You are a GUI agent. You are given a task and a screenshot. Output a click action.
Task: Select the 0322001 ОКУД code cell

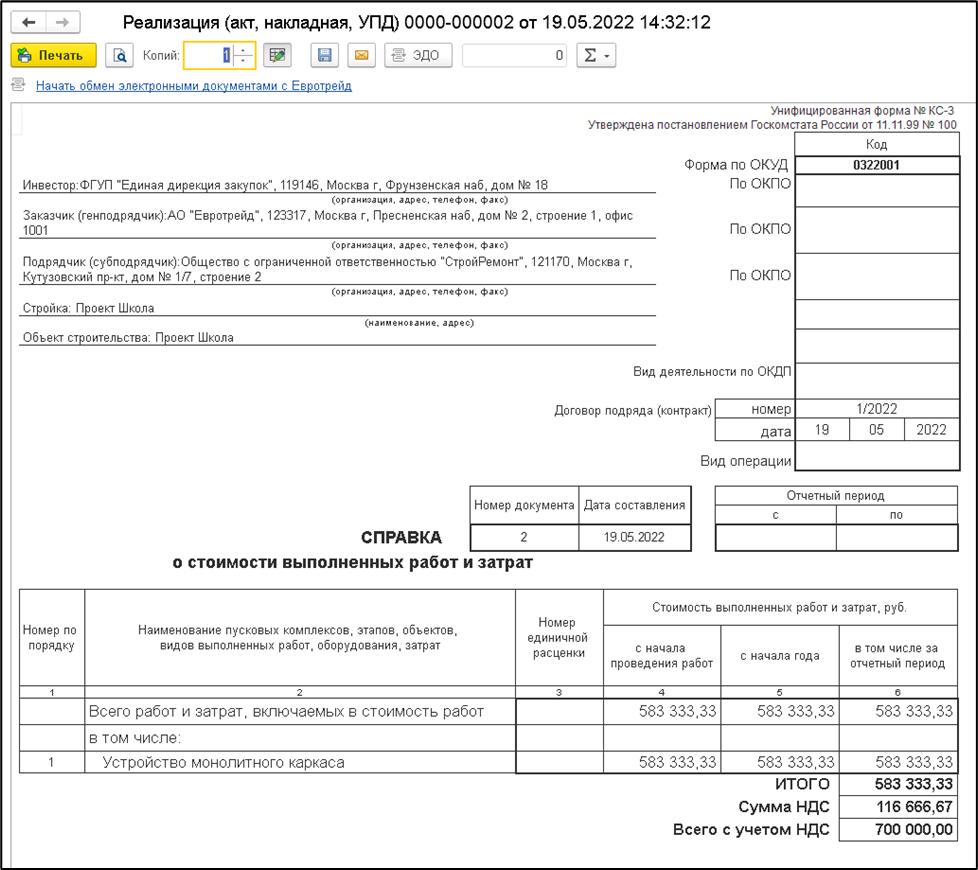click(875, 165)
